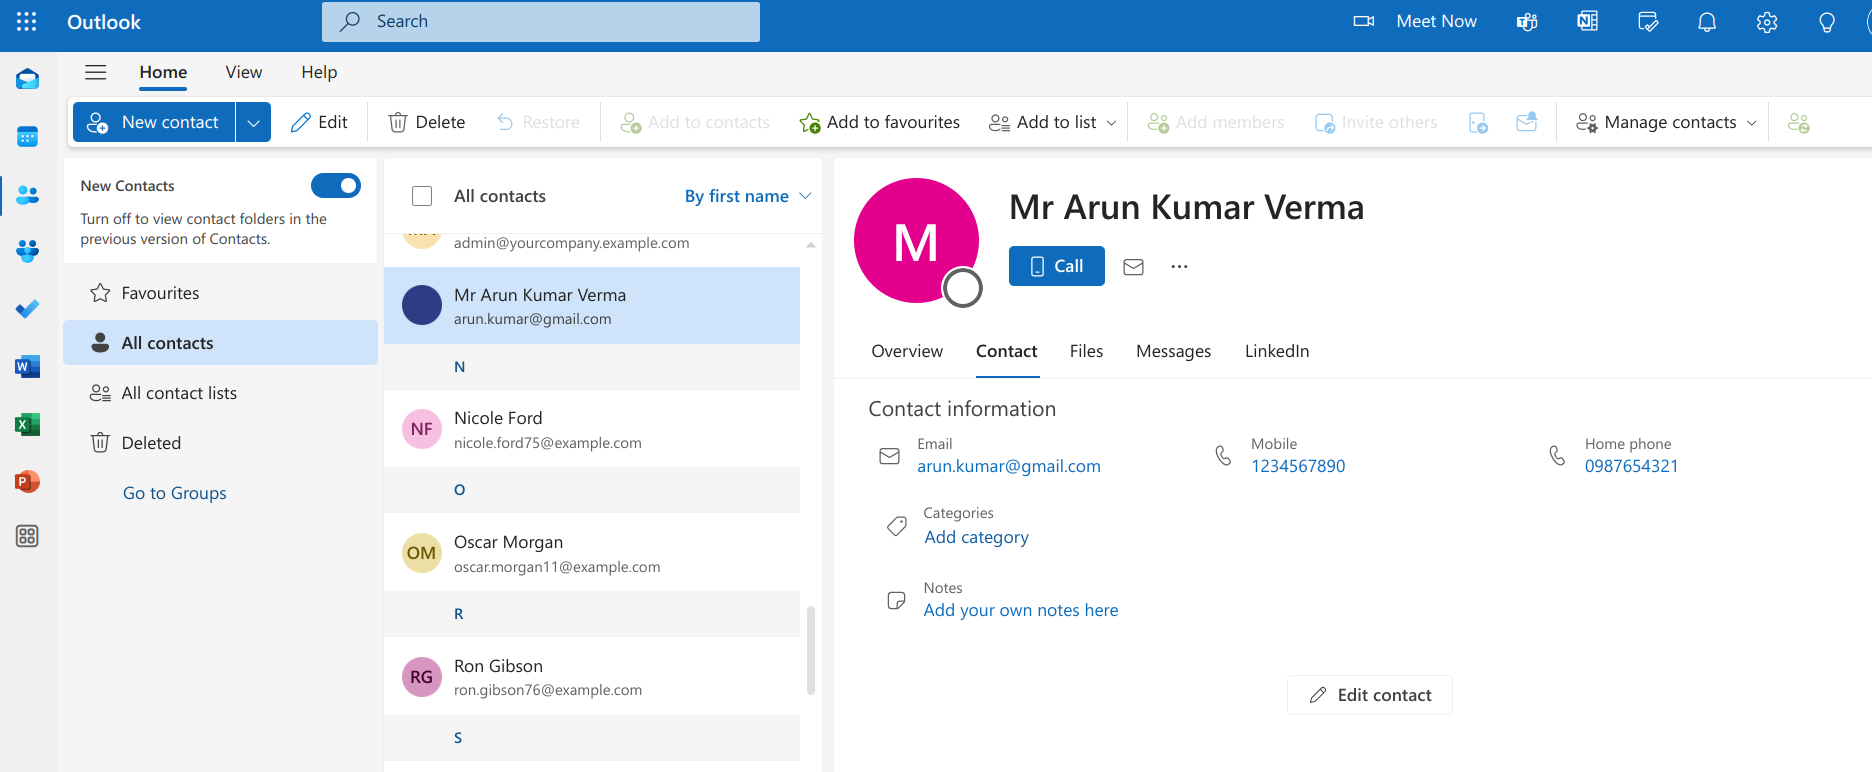1872x772 pixels.
Task: Open the To Do checkmark app
Action: (x=27, y=309)
